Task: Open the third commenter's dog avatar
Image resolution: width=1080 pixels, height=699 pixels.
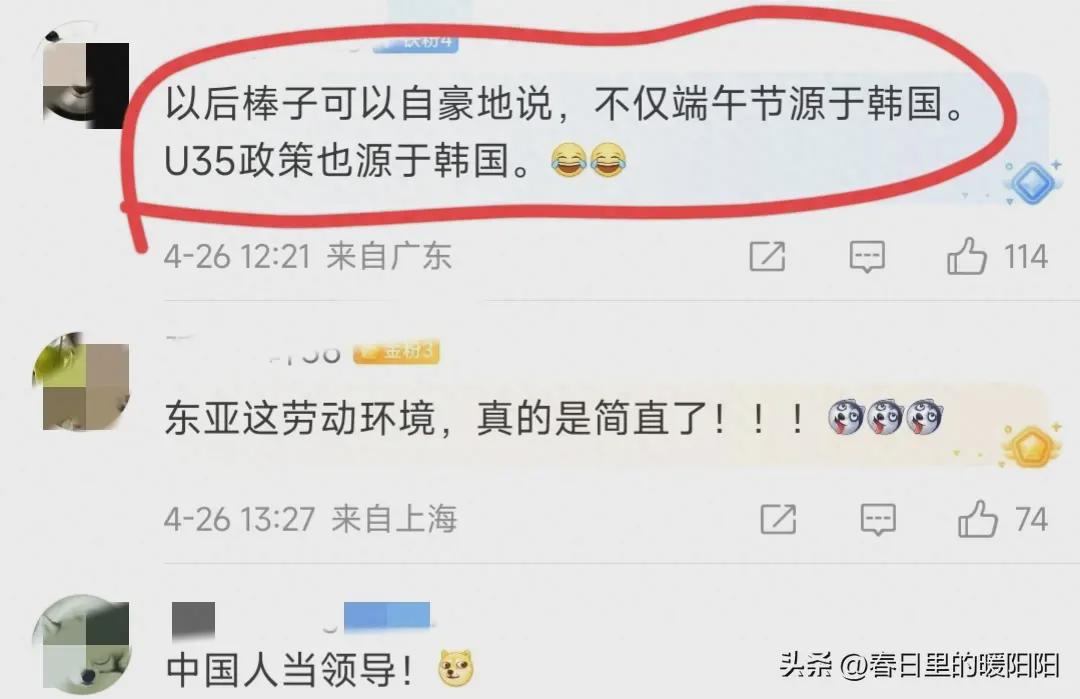Action: (x=83, y=645)
